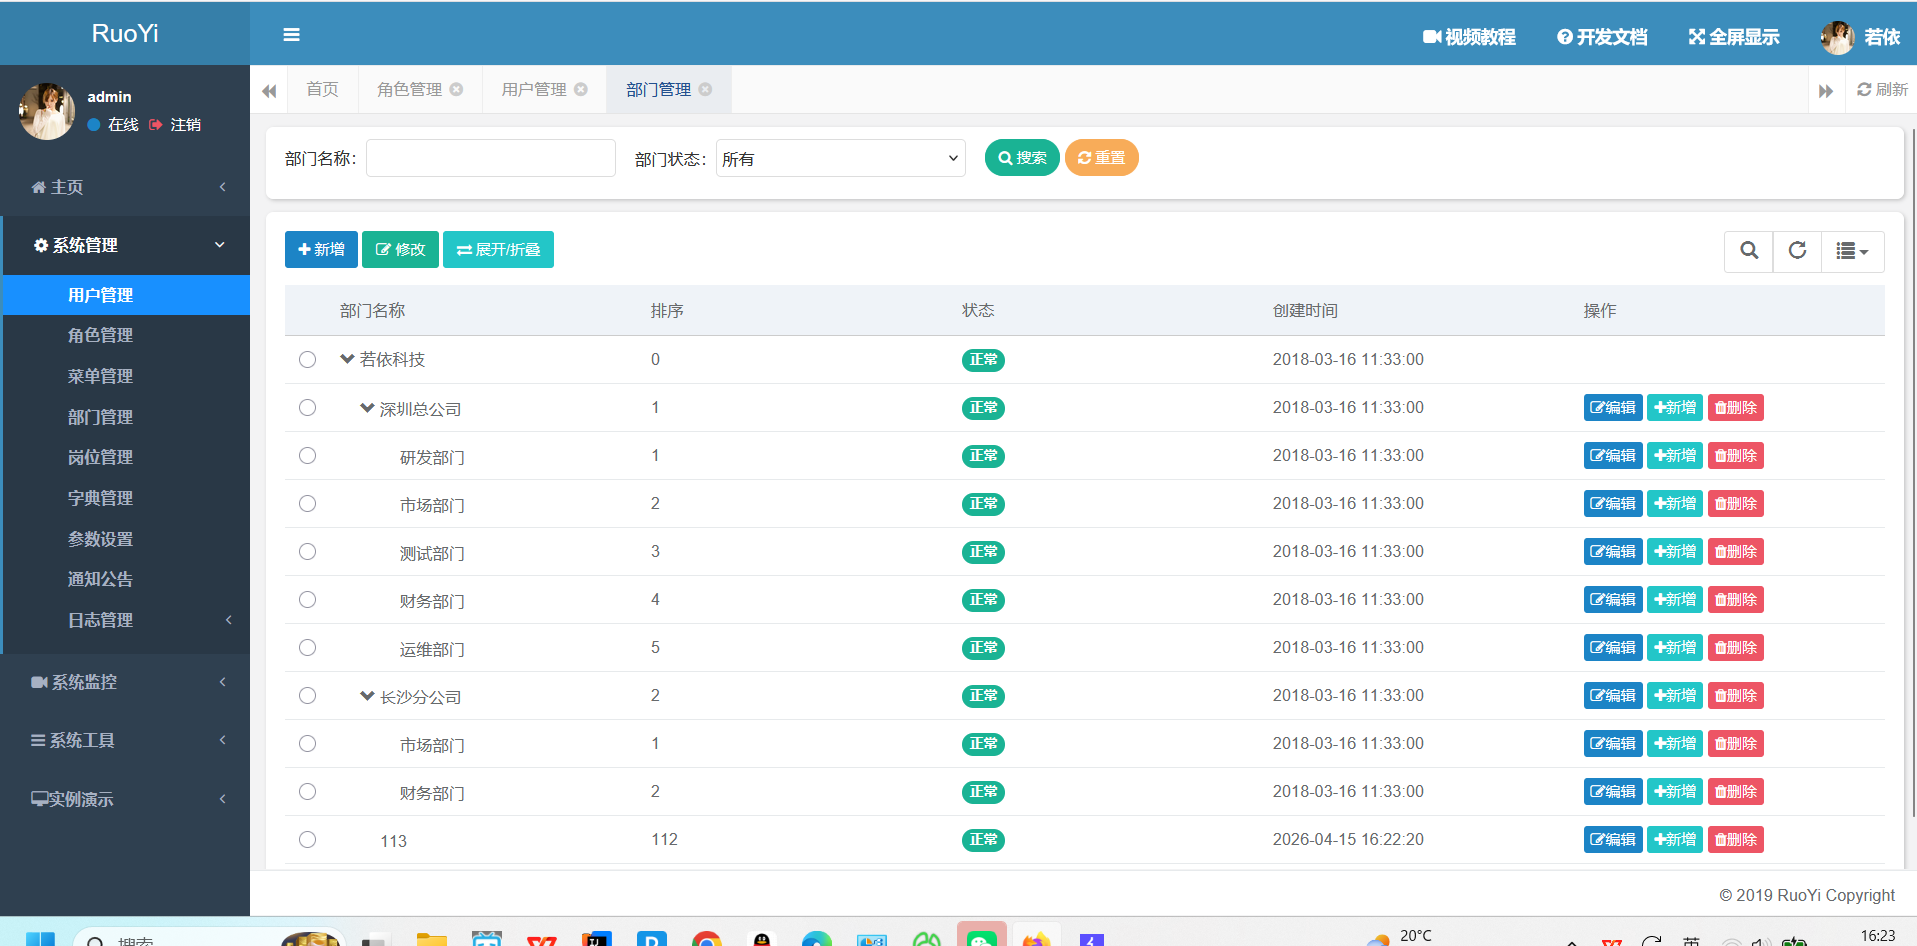
Task: Expand the 主页 sidebar menu
Action: 126,187
